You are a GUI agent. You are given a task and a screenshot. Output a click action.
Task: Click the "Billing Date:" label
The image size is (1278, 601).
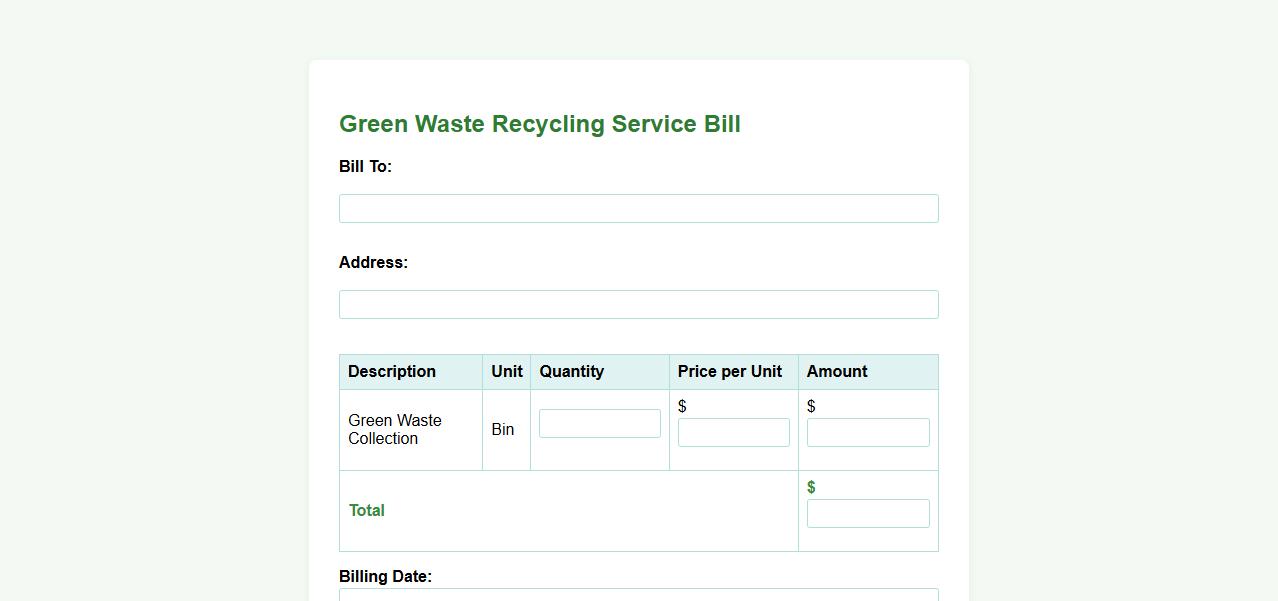(x=385, y=576)
